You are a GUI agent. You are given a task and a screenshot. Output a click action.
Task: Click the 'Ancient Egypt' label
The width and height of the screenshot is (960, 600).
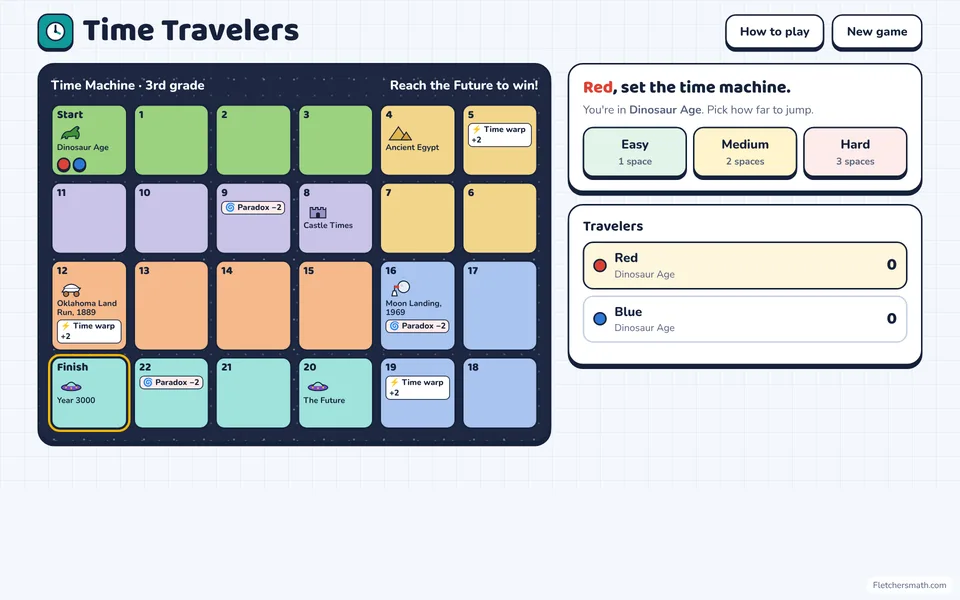tap(412, 148)
